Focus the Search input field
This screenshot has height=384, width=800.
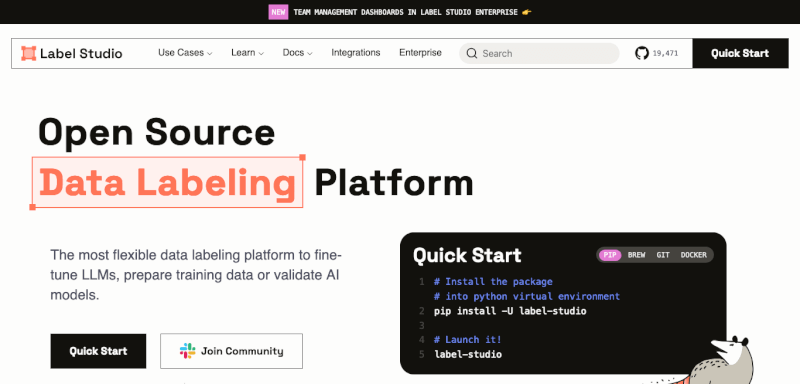point(539,54)
